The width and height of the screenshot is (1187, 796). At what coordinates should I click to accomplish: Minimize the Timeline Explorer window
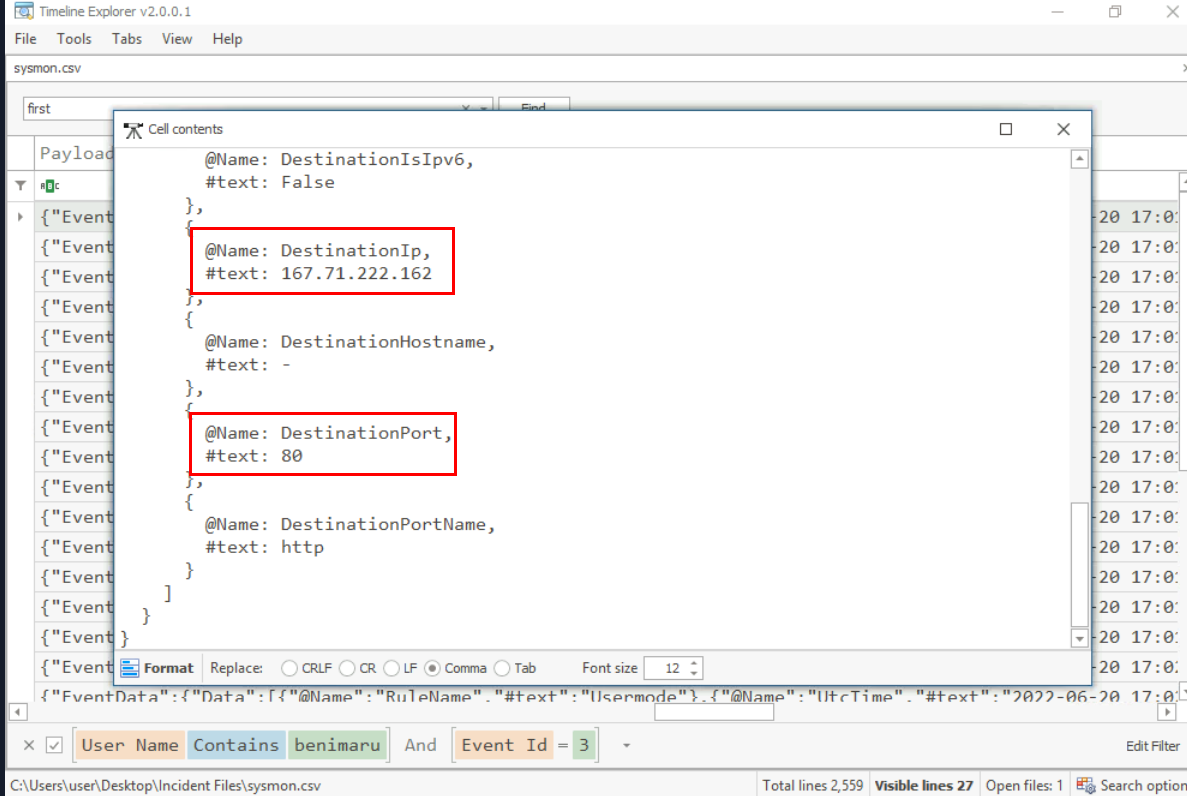pyautogui.click(x=1058, y=11)
